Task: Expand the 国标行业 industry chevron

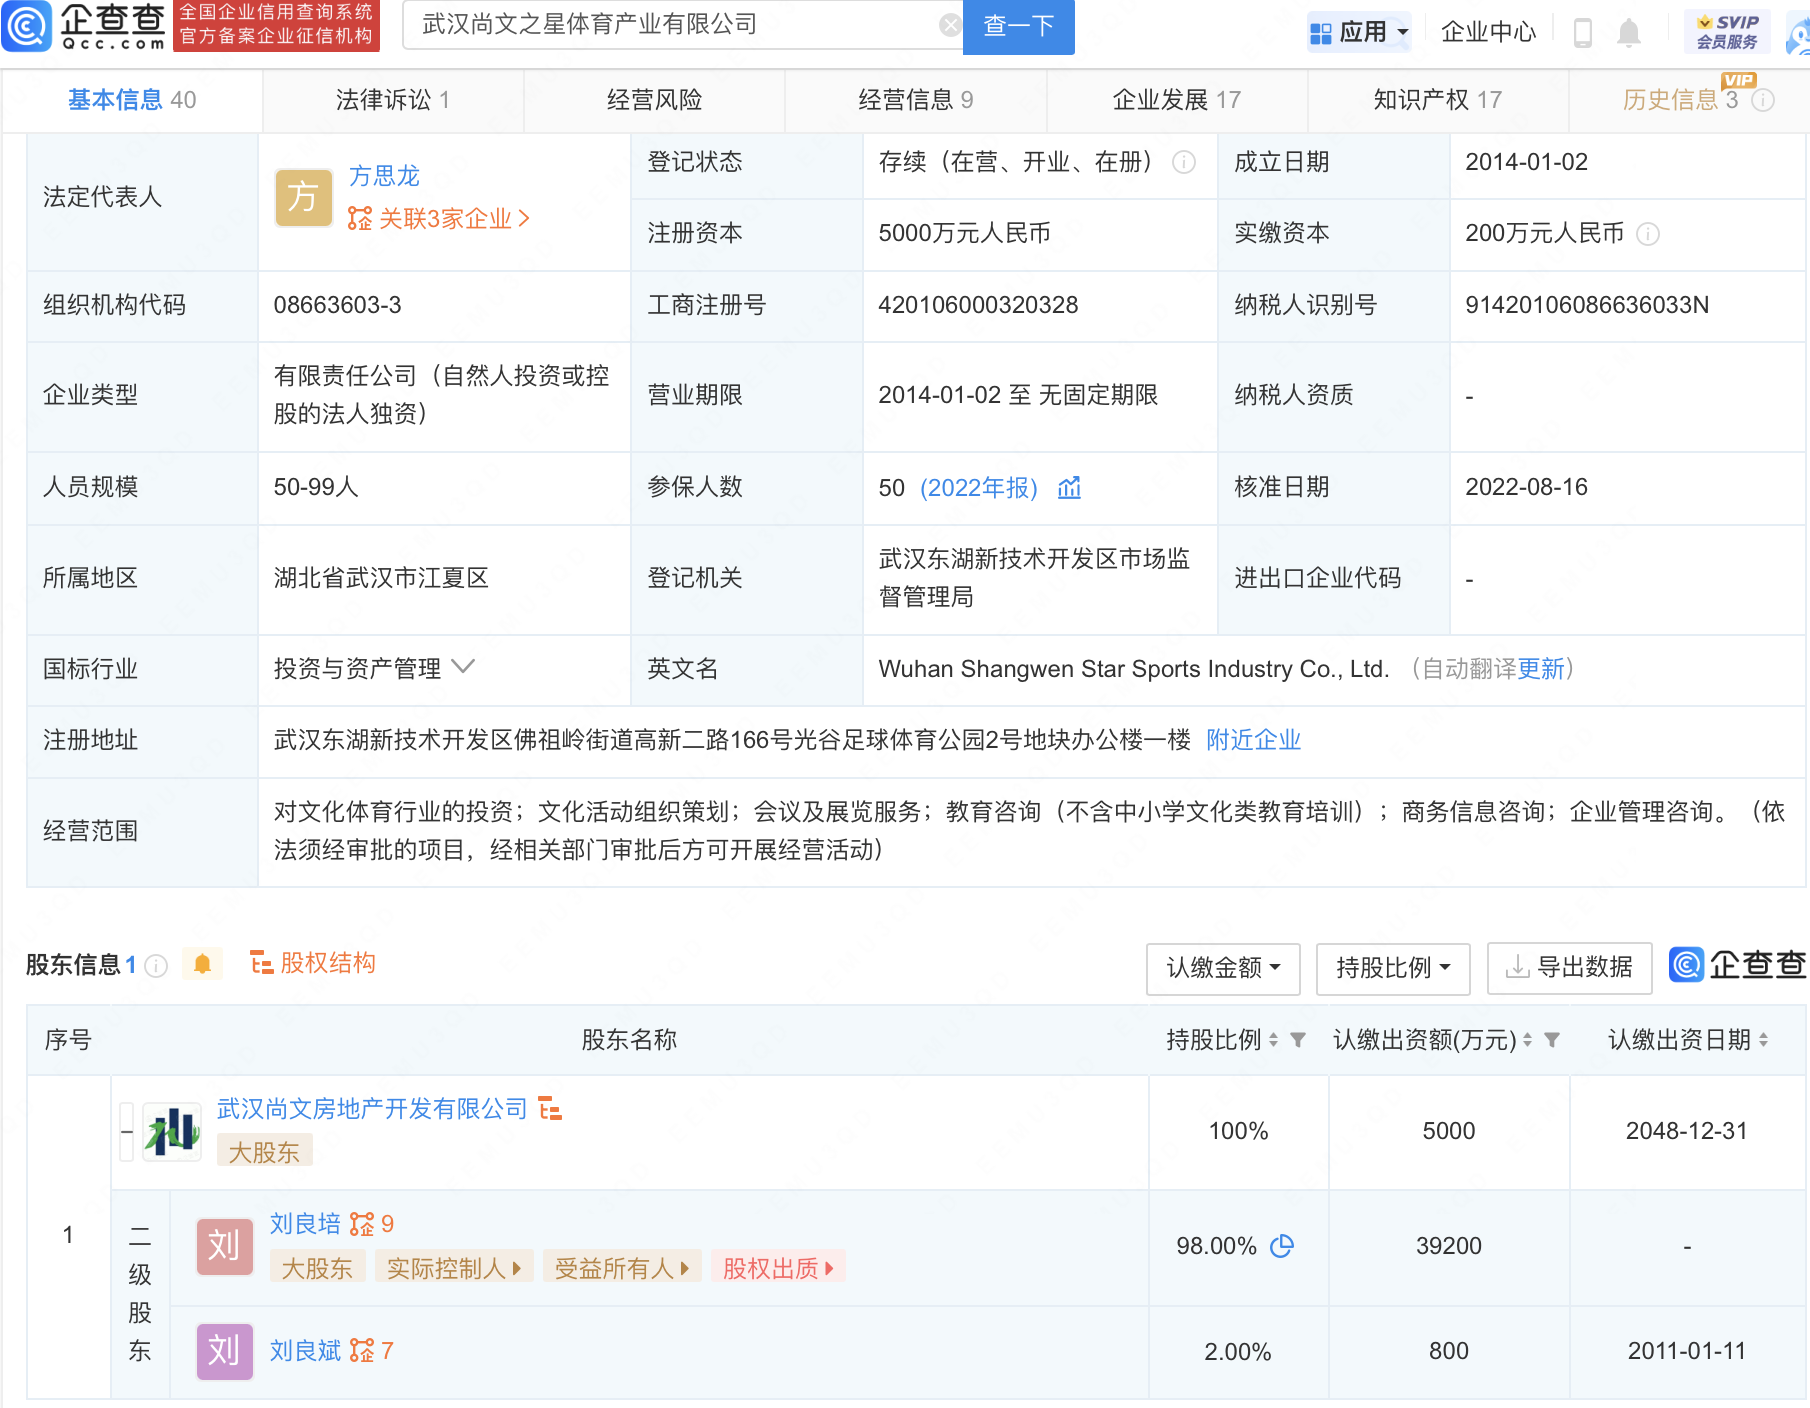Action: (463, 667)
